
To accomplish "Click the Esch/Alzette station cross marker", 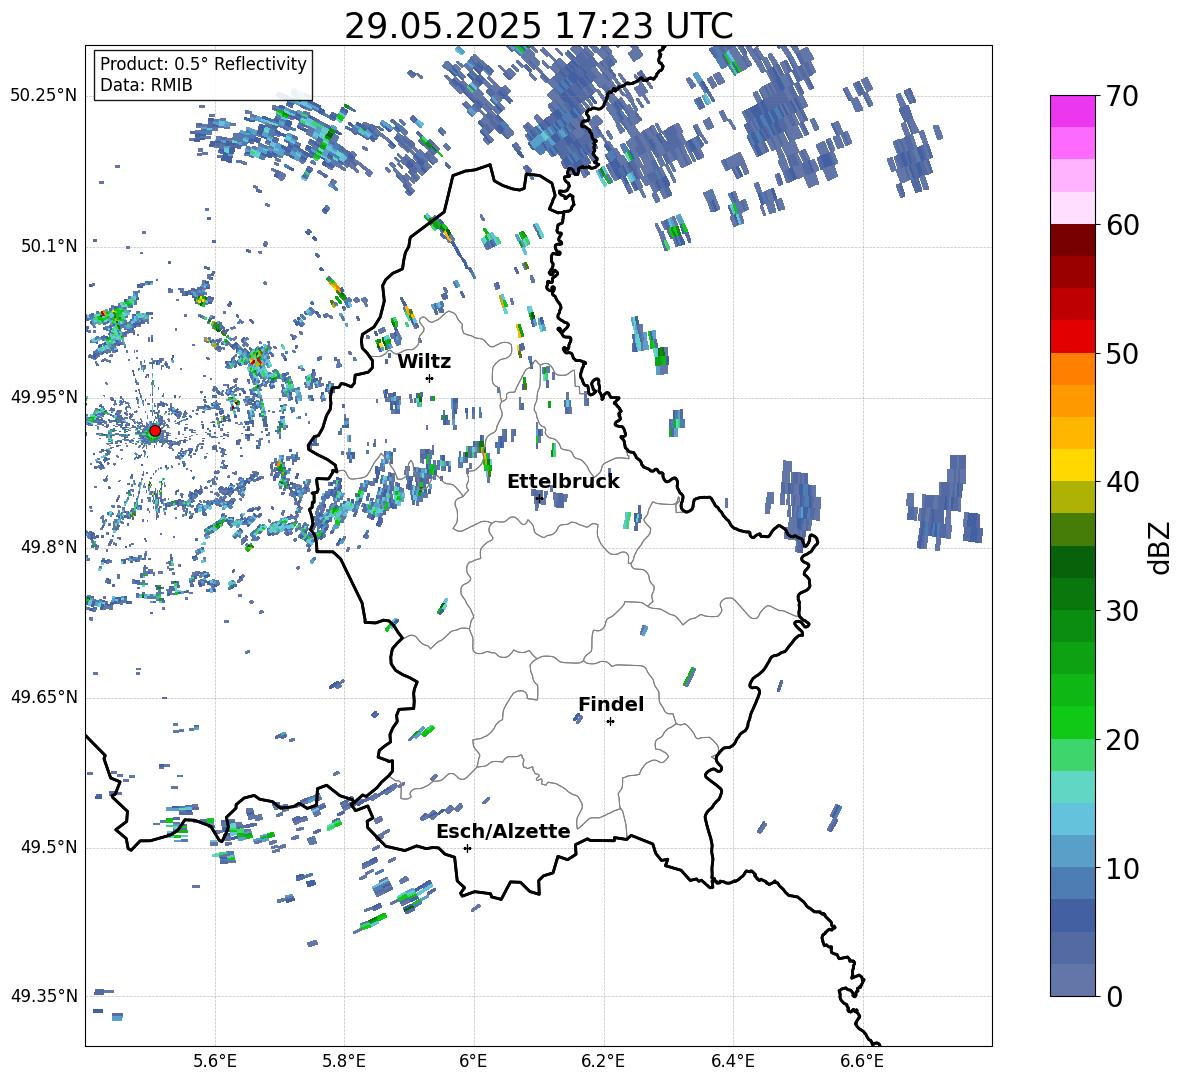I will [467, 848].
